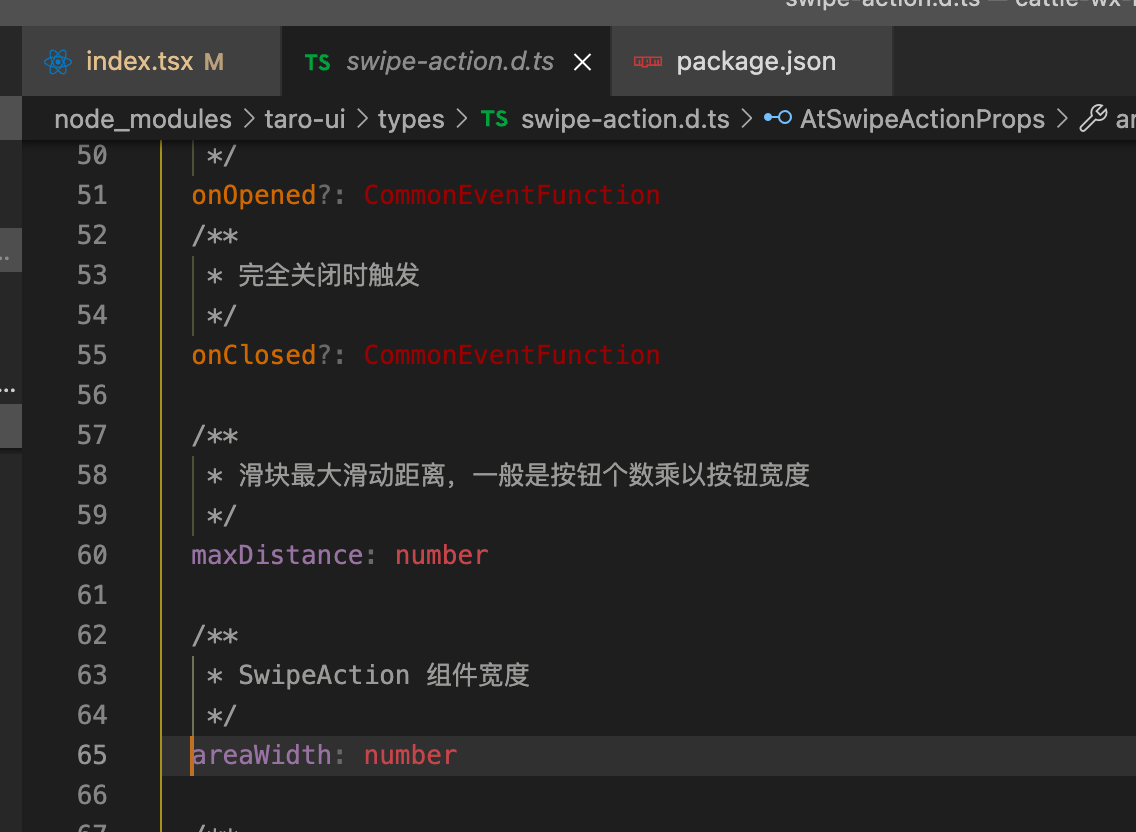Expand chevron after taro-ui breadcrumb
Viewport: 1136px width, 832px height.
tap(362, 119)
